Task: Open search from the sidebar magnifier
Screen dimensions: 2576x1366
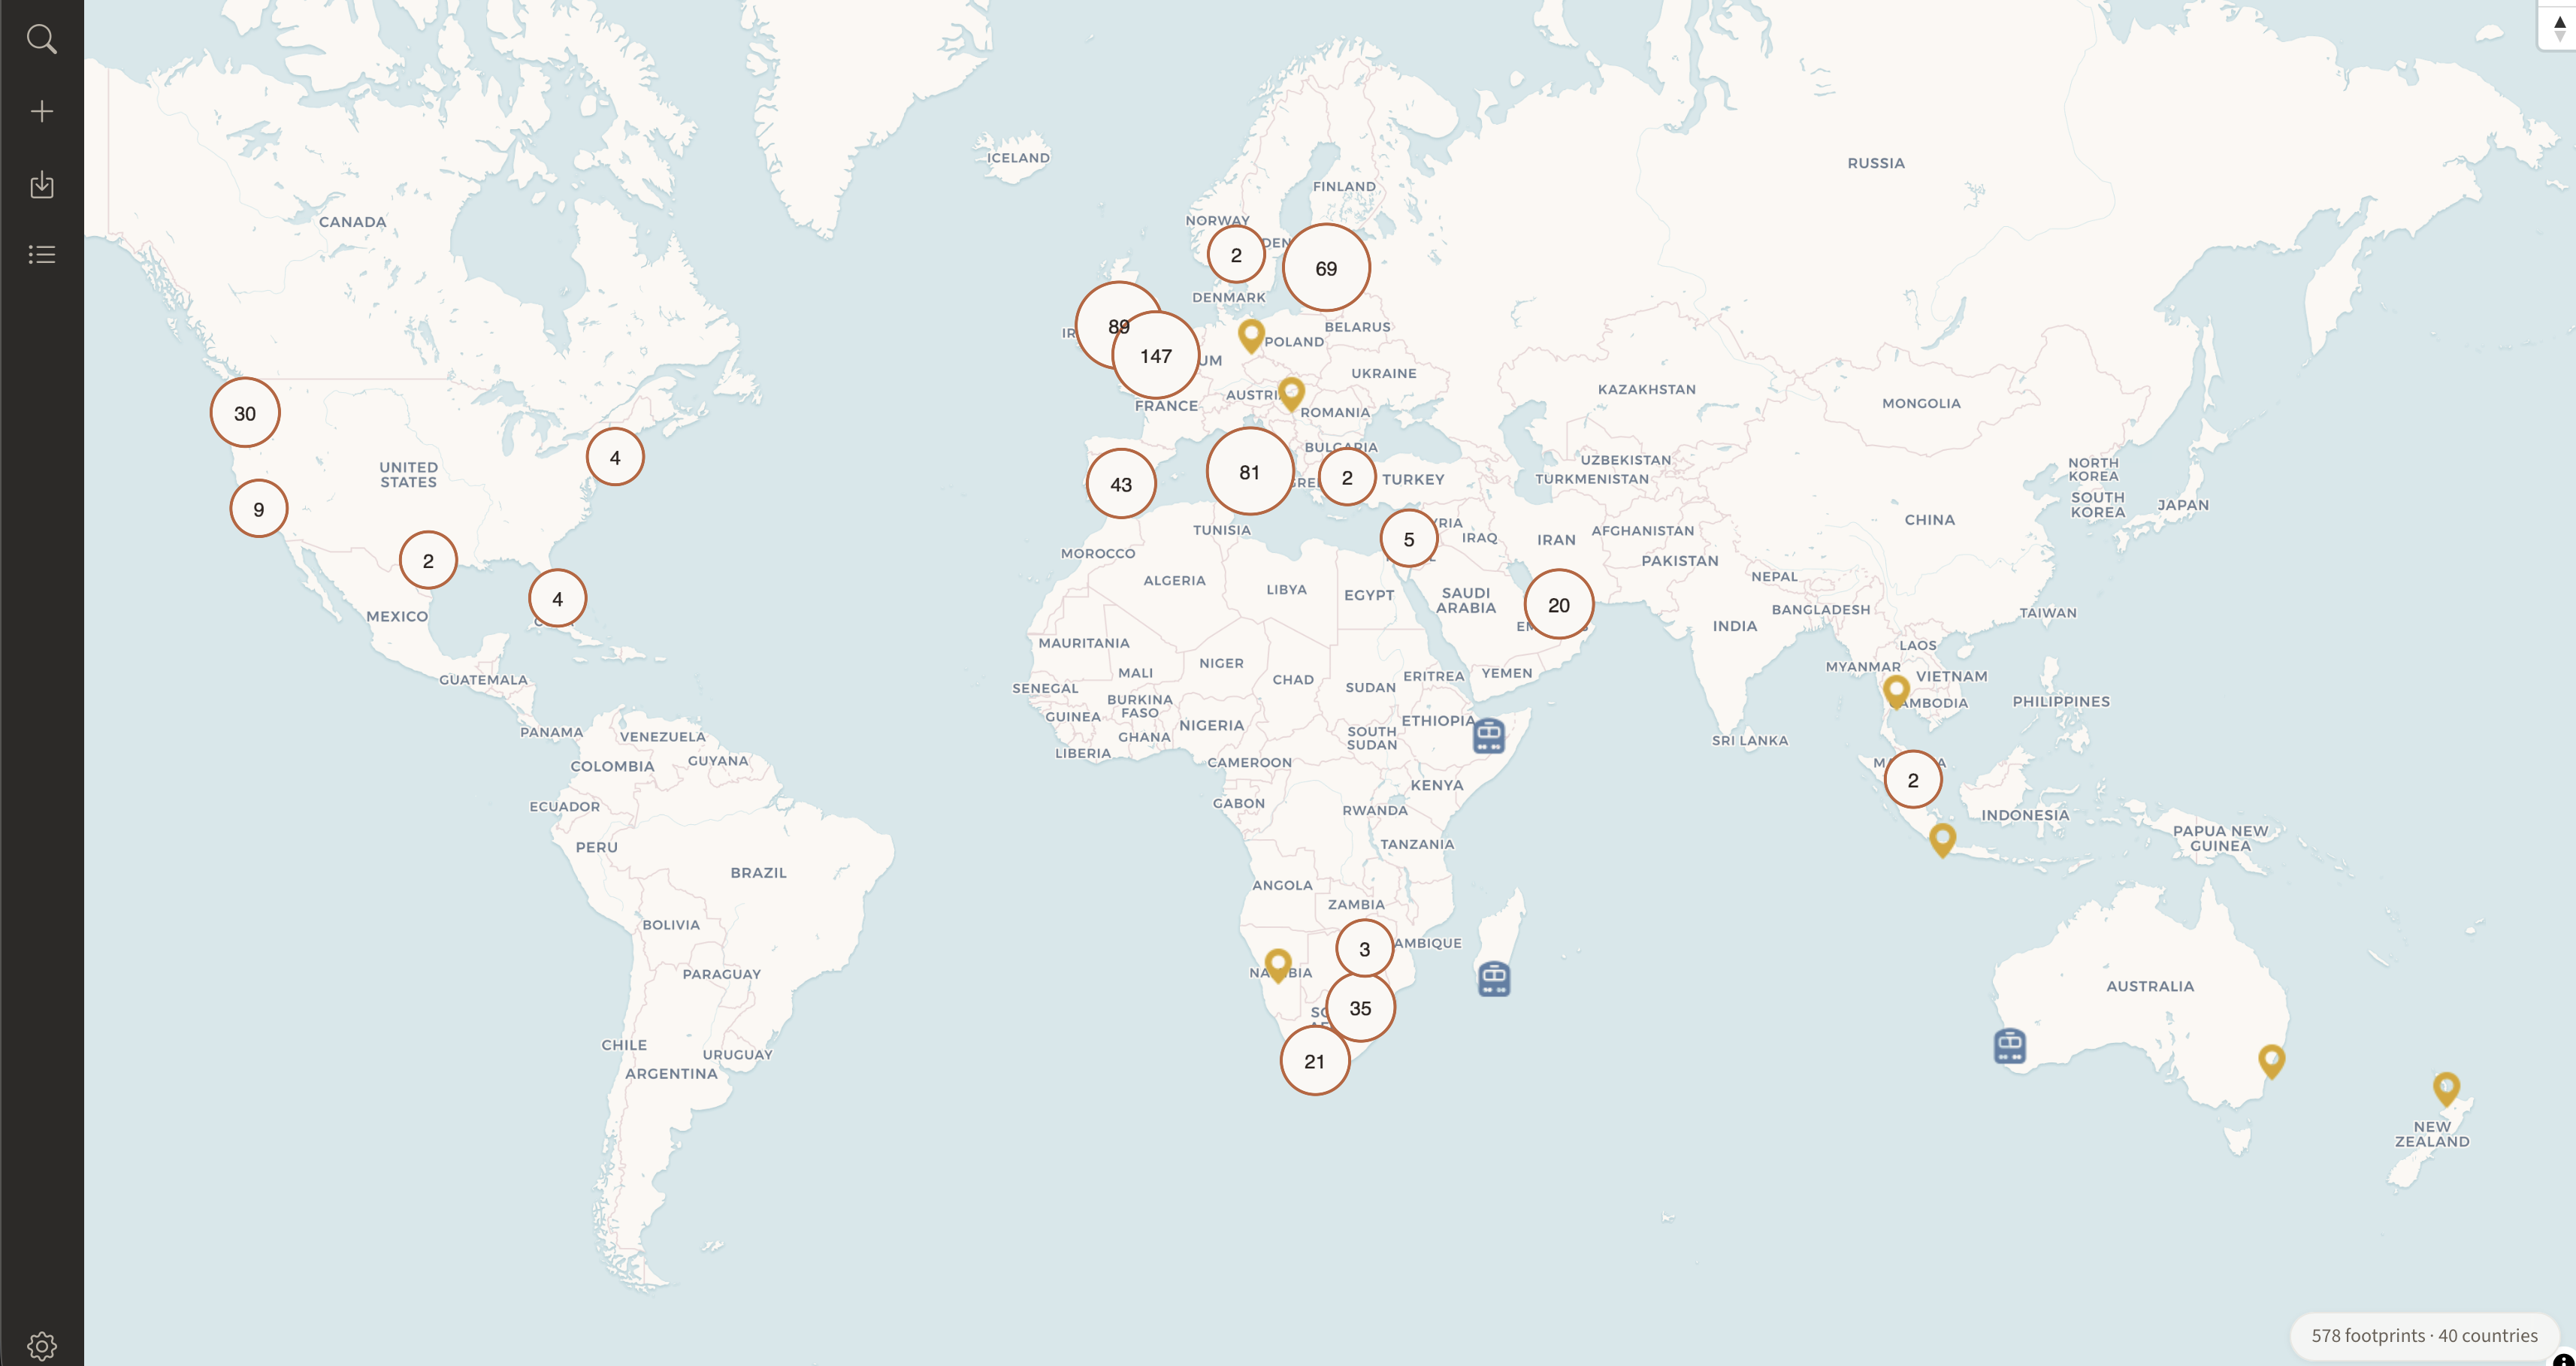Action: (x=41, y=39)
